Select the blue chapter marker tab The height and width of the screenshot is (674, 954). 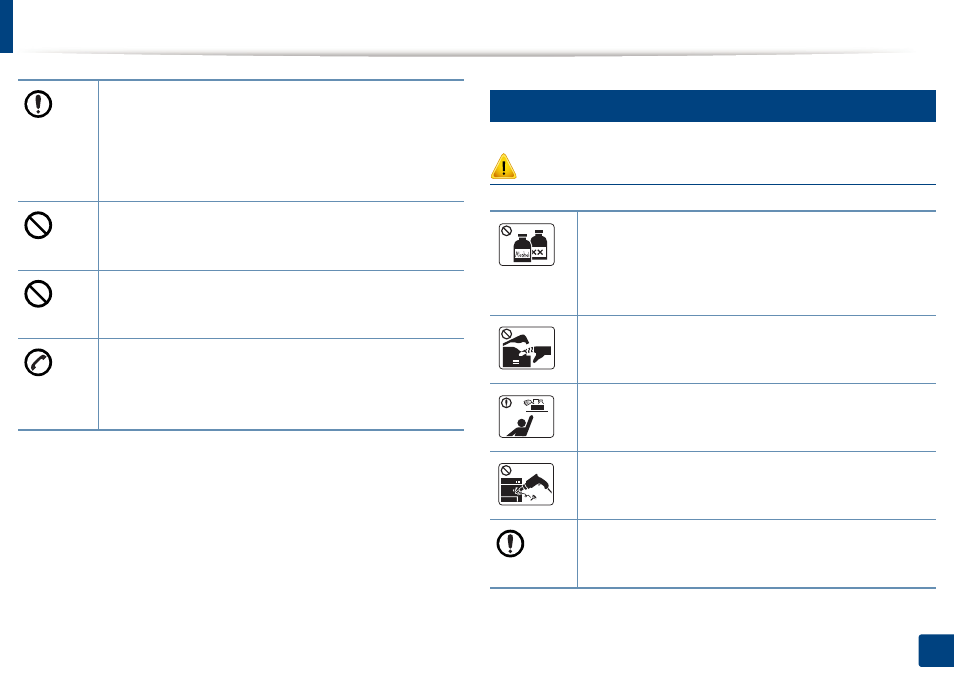tap(6, 26)
